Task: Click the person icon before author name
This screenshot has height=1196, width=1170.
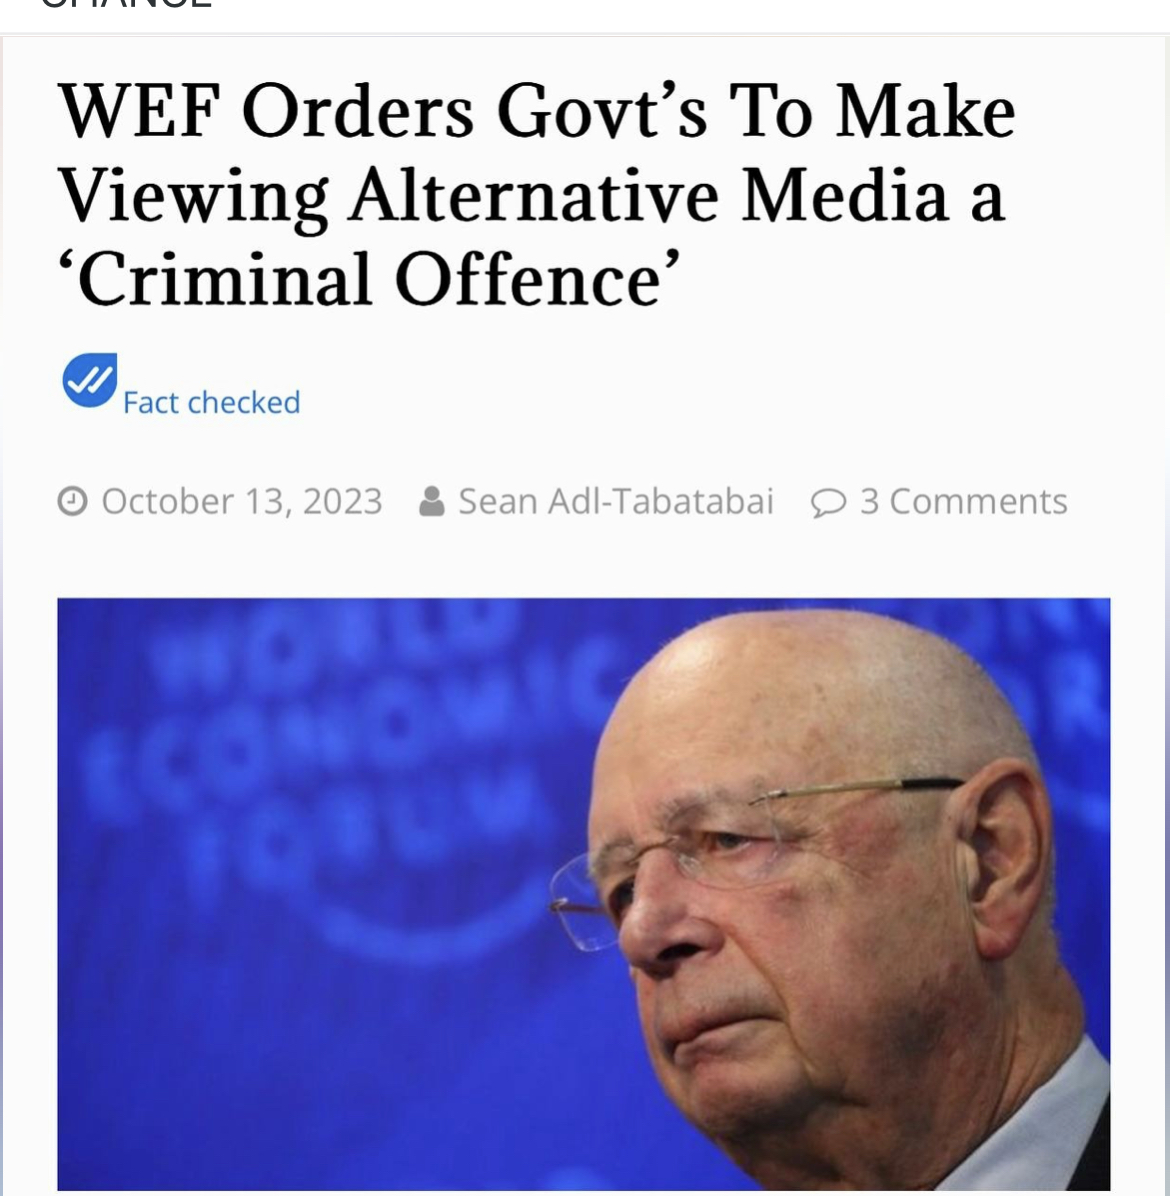Action: [x=432, y=501]
